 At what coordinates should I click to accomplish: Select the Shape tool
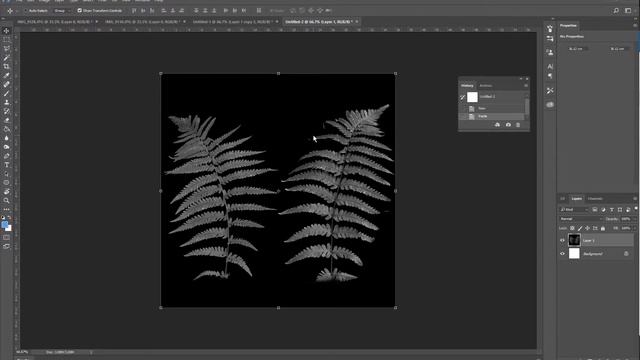coord(7,182)
